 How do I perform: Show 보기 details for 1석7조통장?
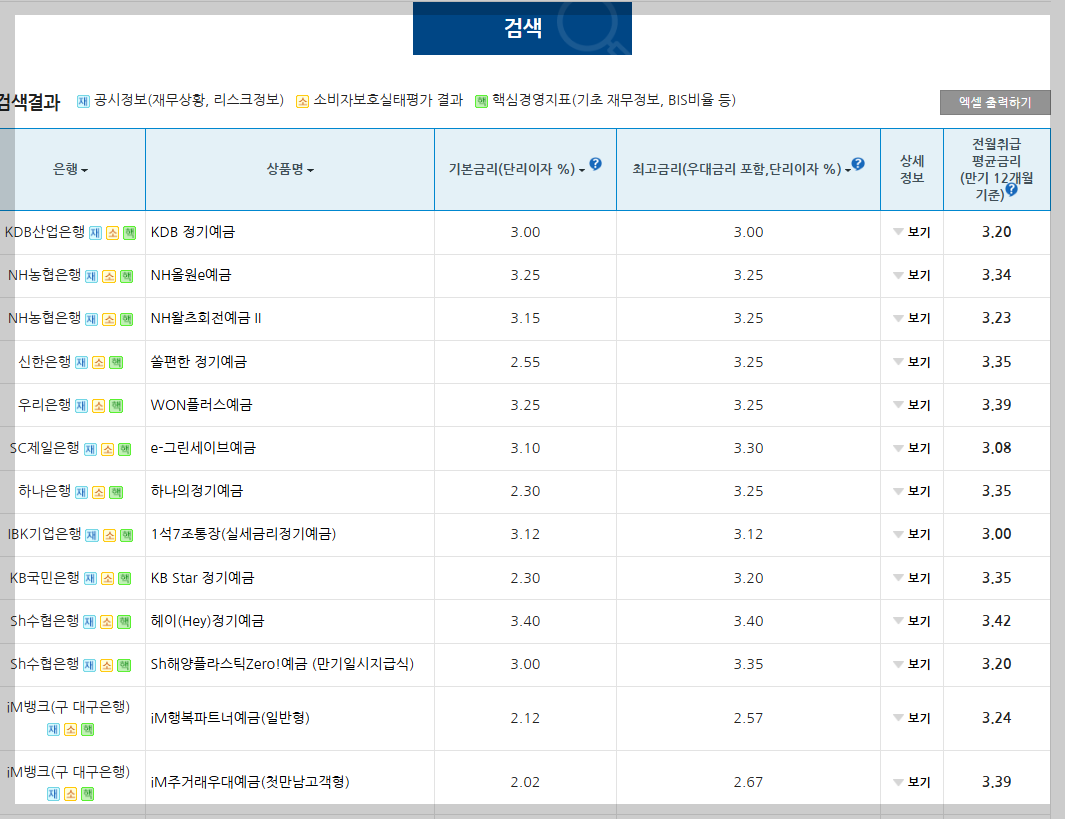point(911,534)
